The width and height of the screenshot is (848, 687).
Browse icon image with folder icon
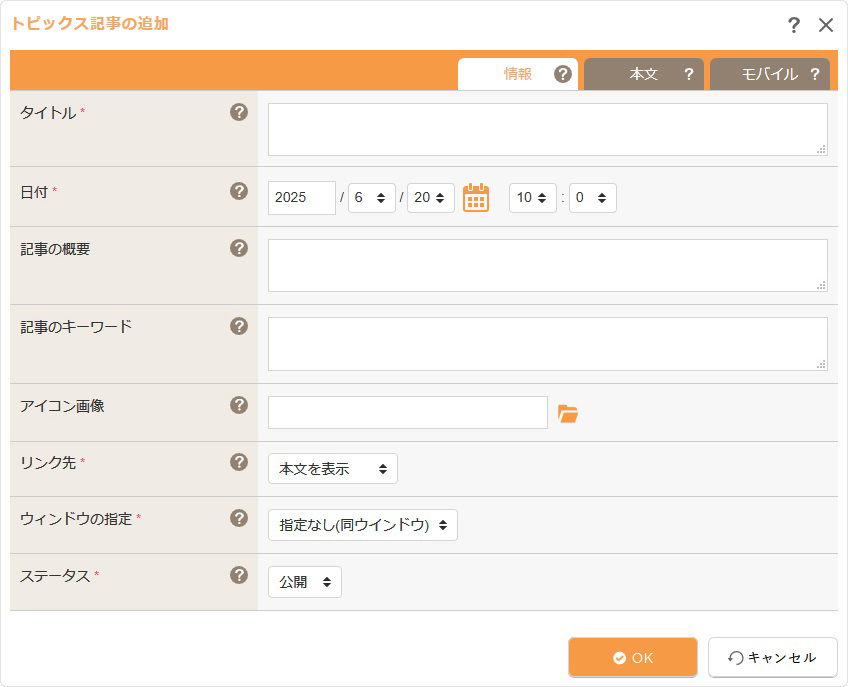(568, 414)
